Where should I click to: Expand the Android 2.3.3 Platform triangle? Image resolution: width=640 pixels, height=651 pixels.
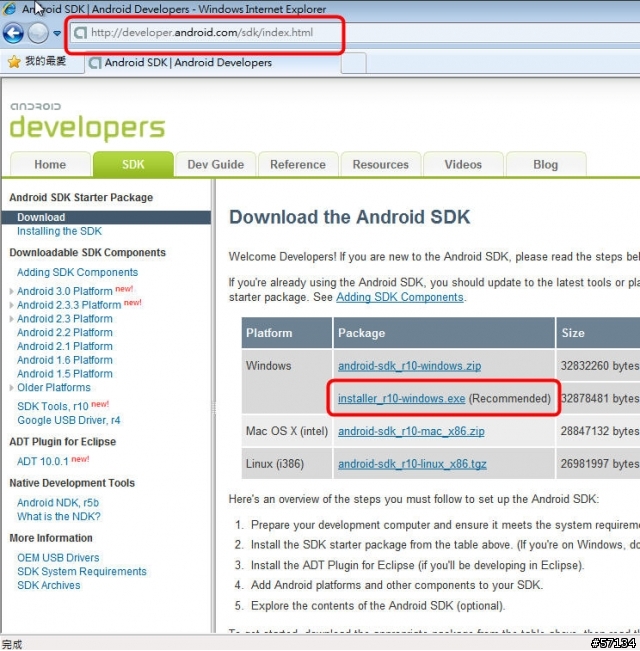pos(12,305)
